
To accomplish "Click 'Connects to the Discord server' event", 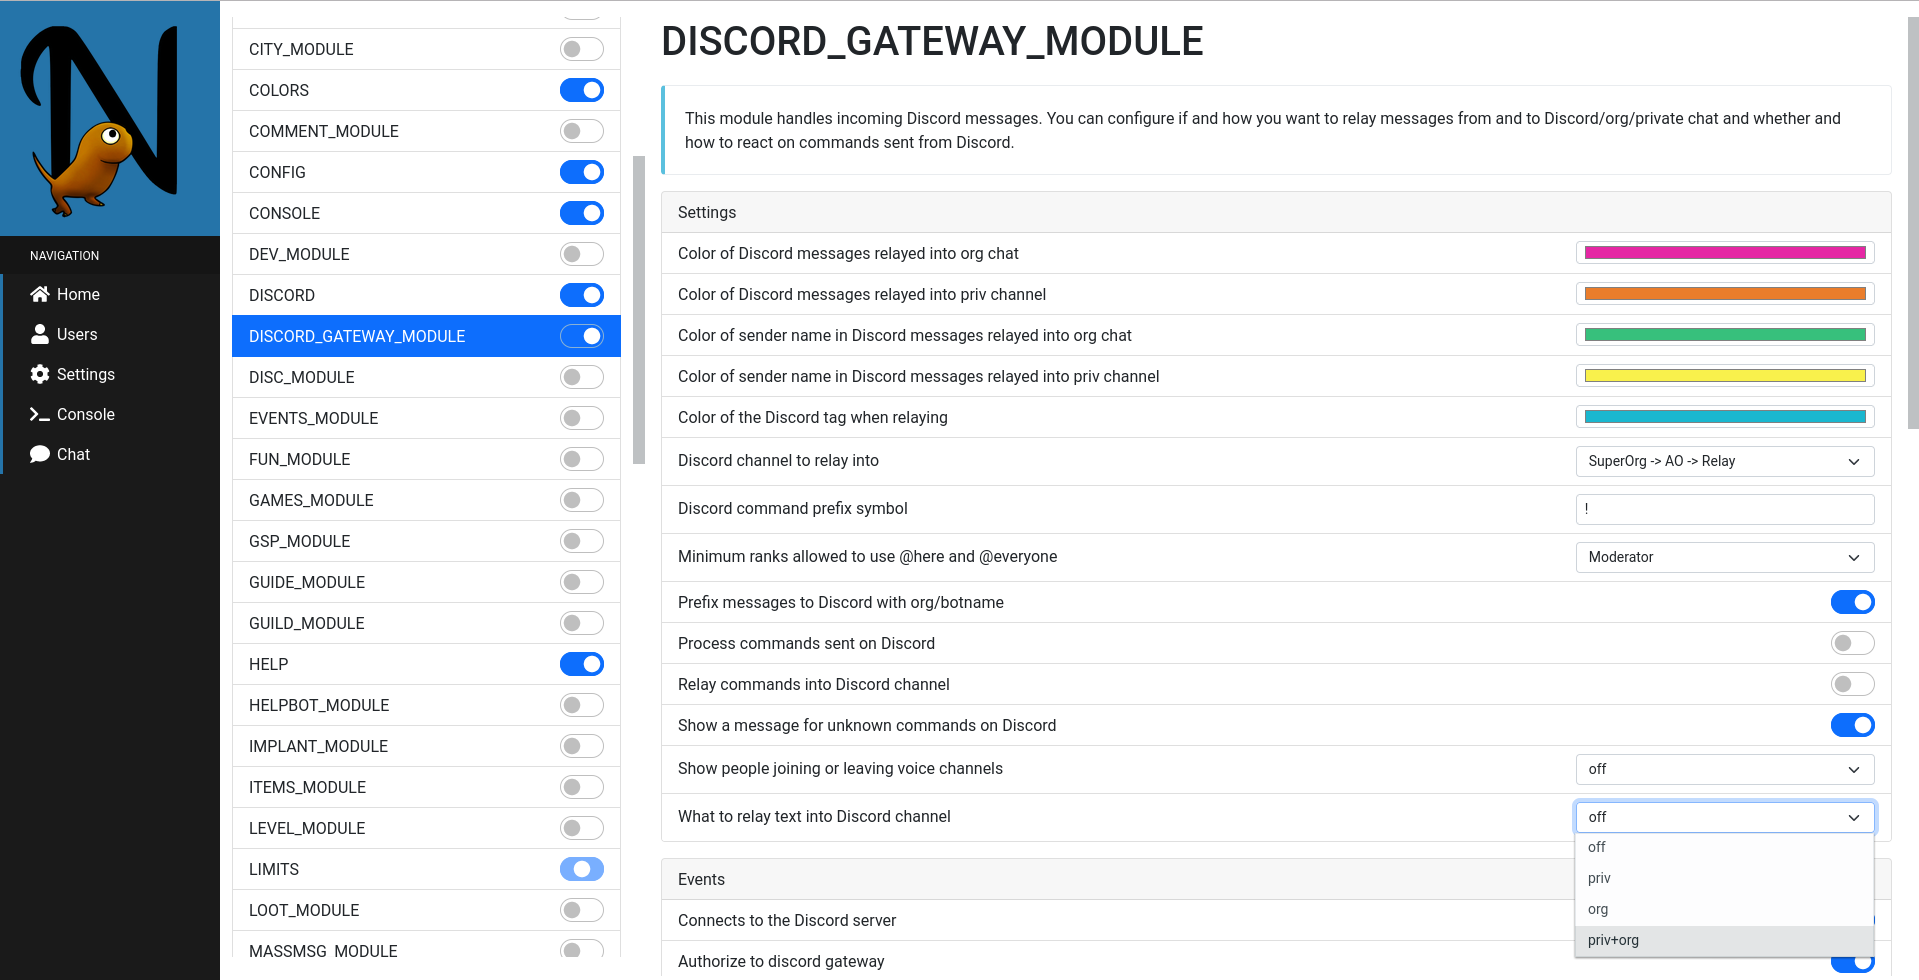I will 787,920.
